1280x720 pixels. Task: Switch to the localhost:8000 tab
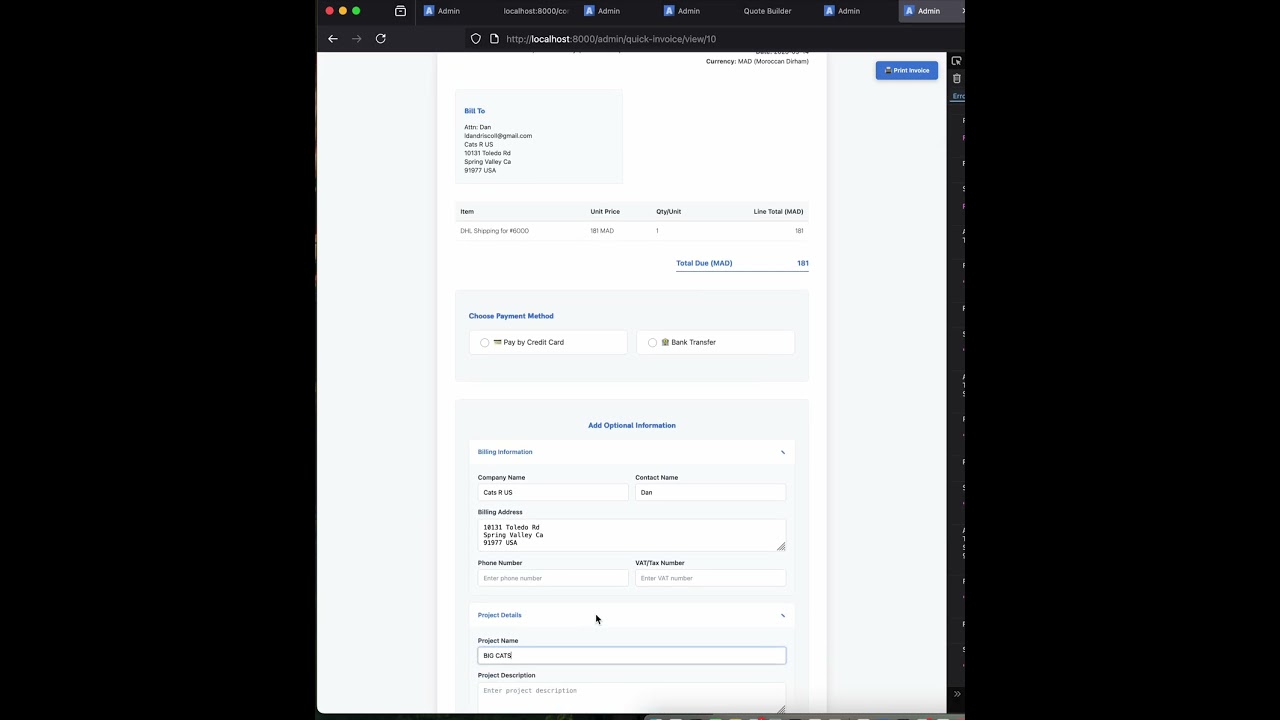coord(536,11)
